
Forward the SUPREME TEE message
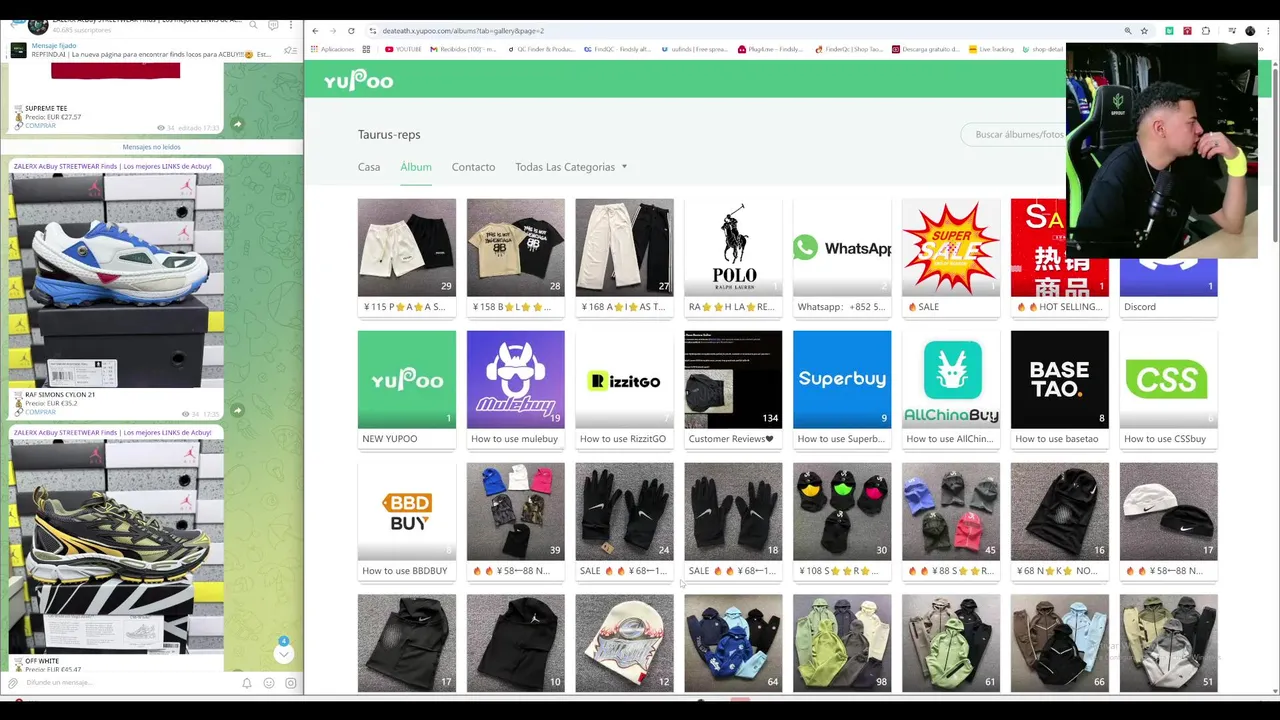tap(237, 124)
